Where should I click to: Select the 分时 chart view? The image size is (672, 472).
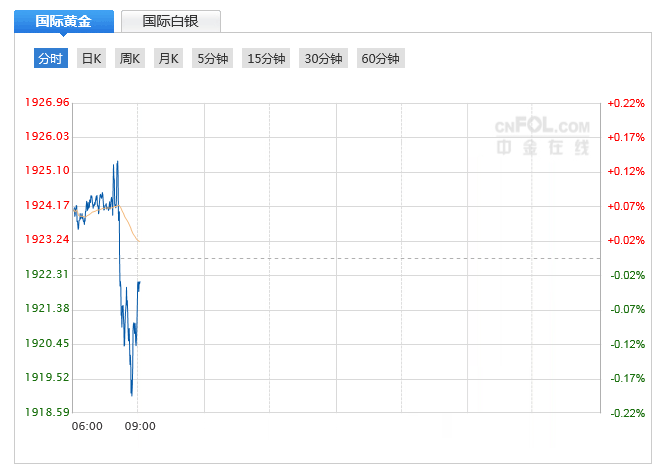[x=50, y=59]
